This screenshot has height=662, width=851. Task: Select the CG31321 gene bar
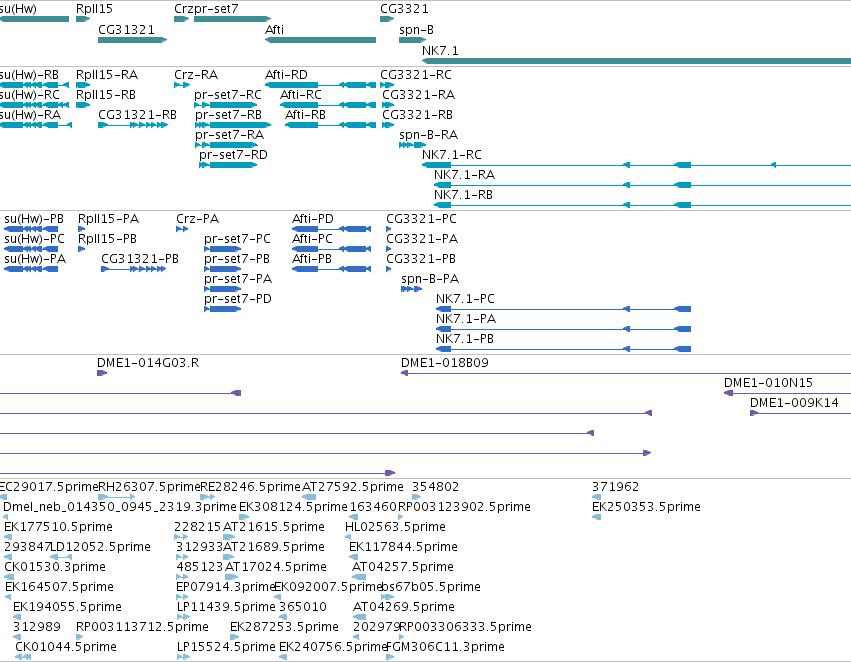tap(132, 40)
